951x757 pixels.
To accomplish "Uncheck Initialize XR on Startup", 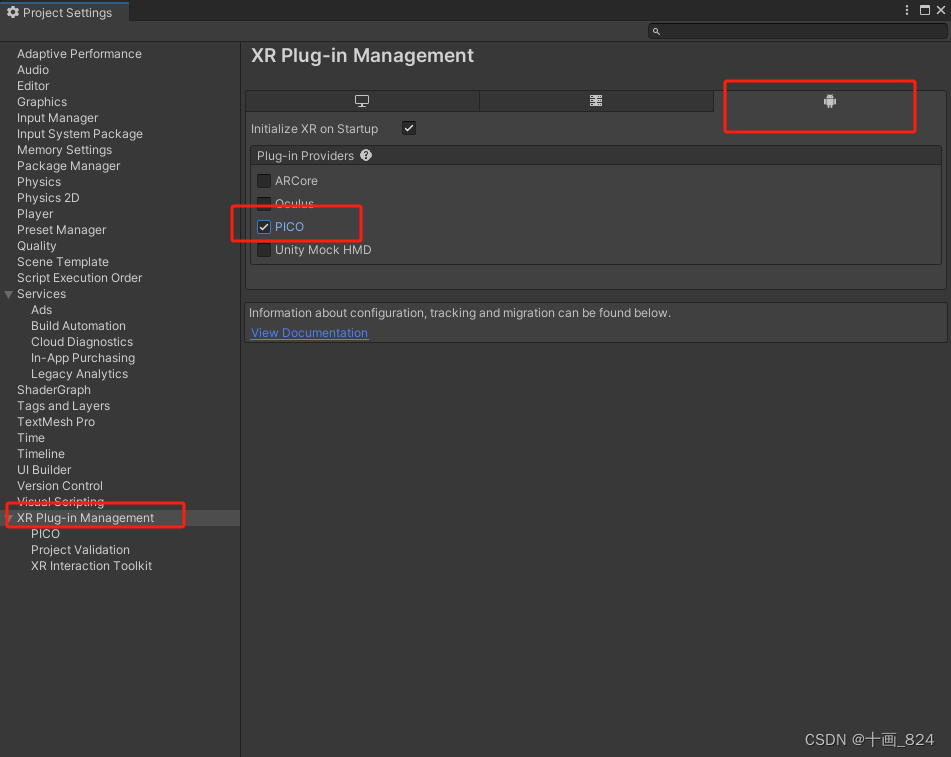I will pos(409,128).
